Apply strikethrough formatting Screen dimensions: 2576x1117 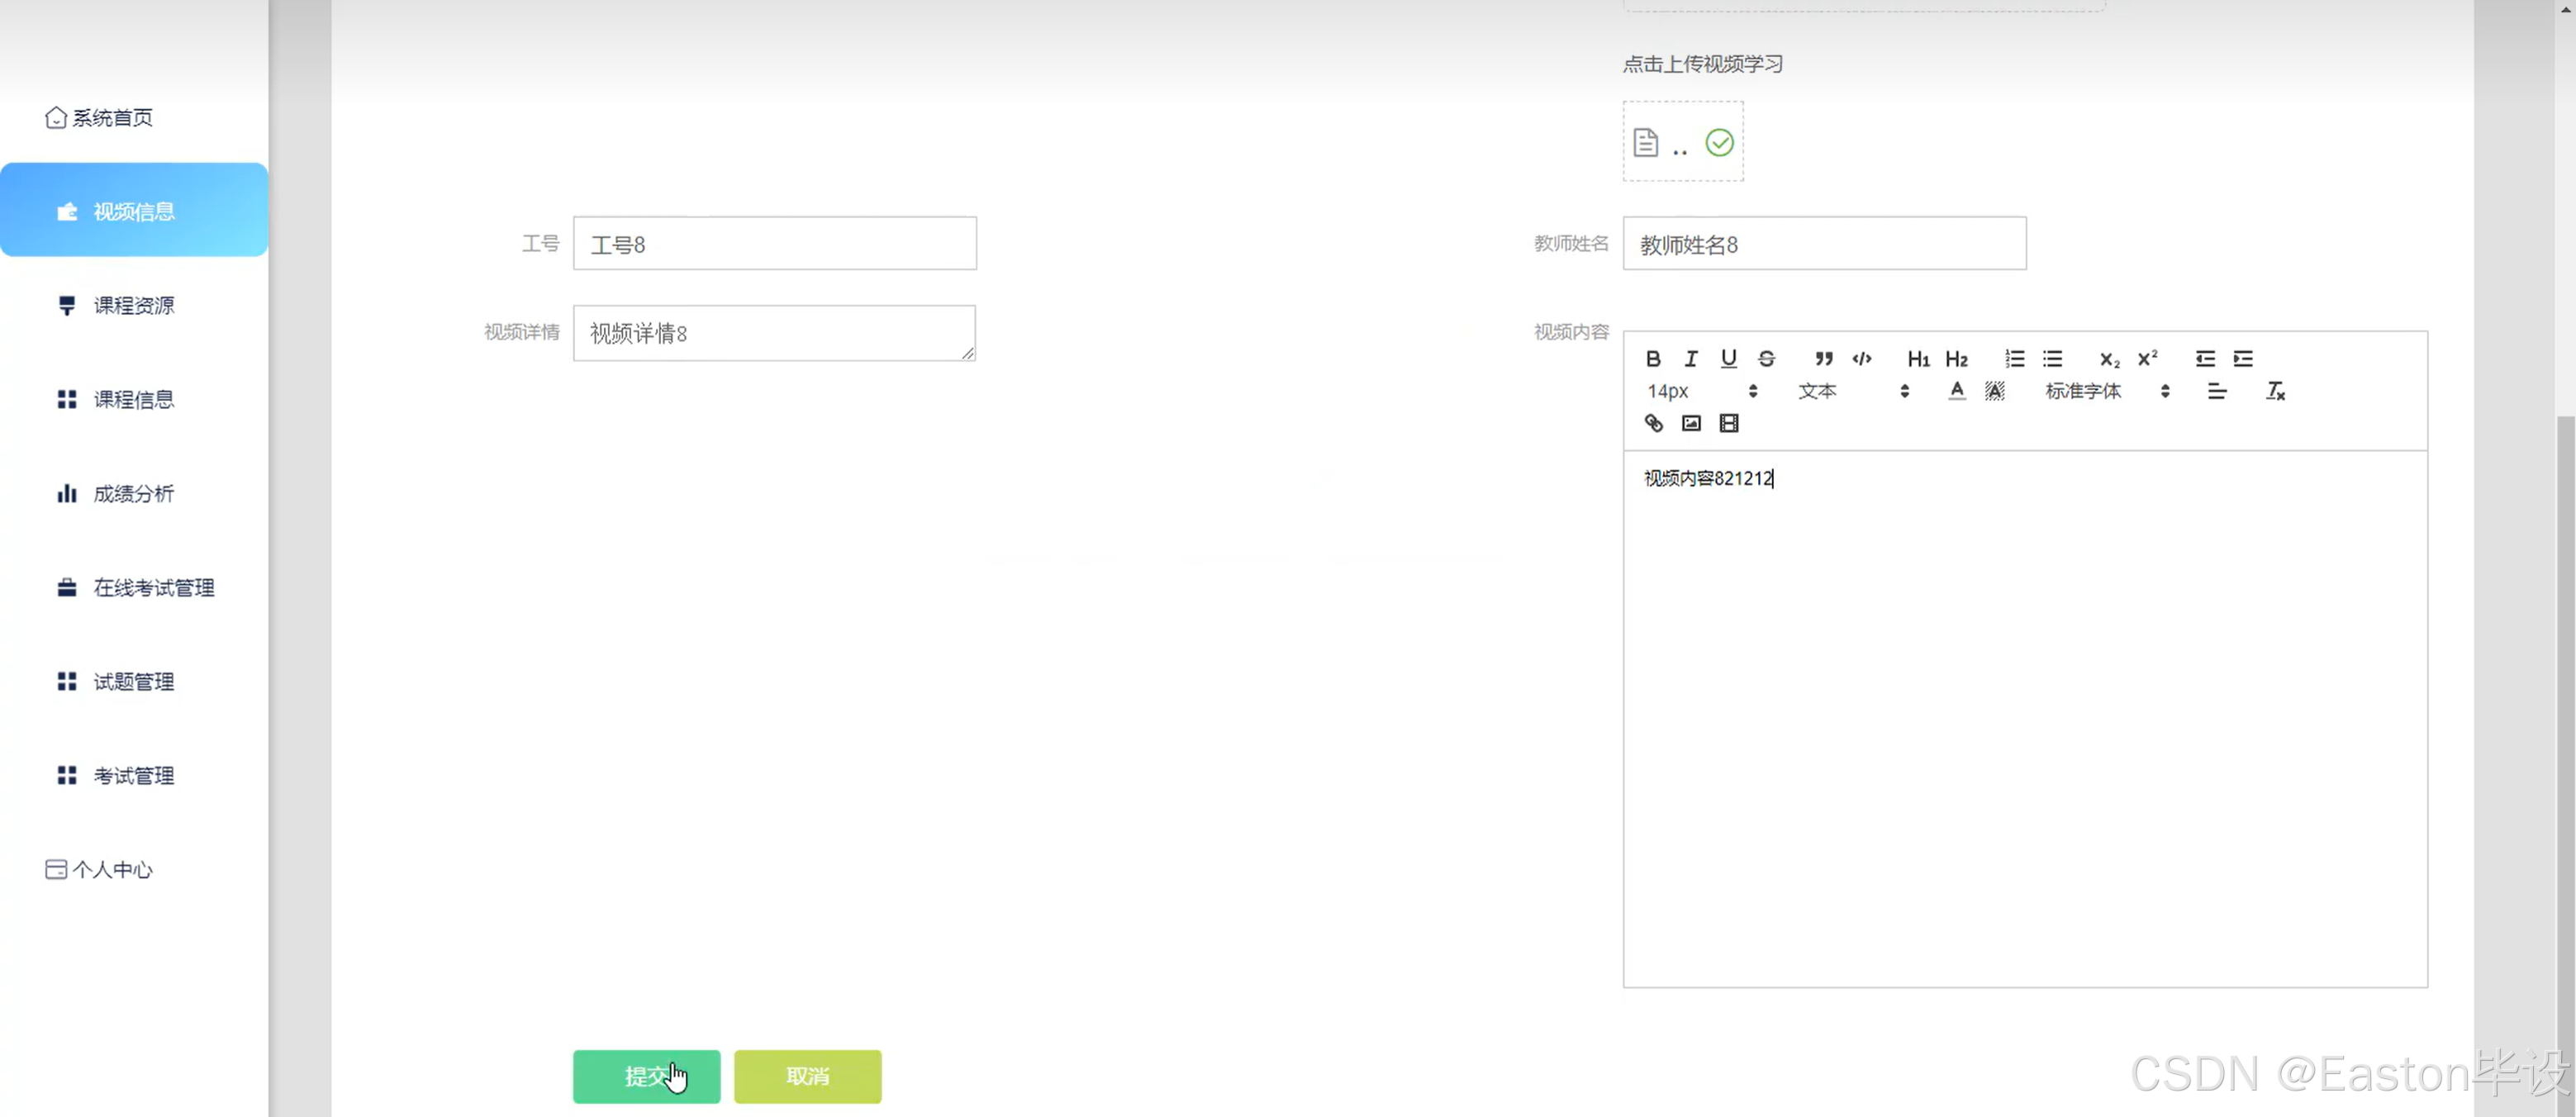tap(1767, 359)
